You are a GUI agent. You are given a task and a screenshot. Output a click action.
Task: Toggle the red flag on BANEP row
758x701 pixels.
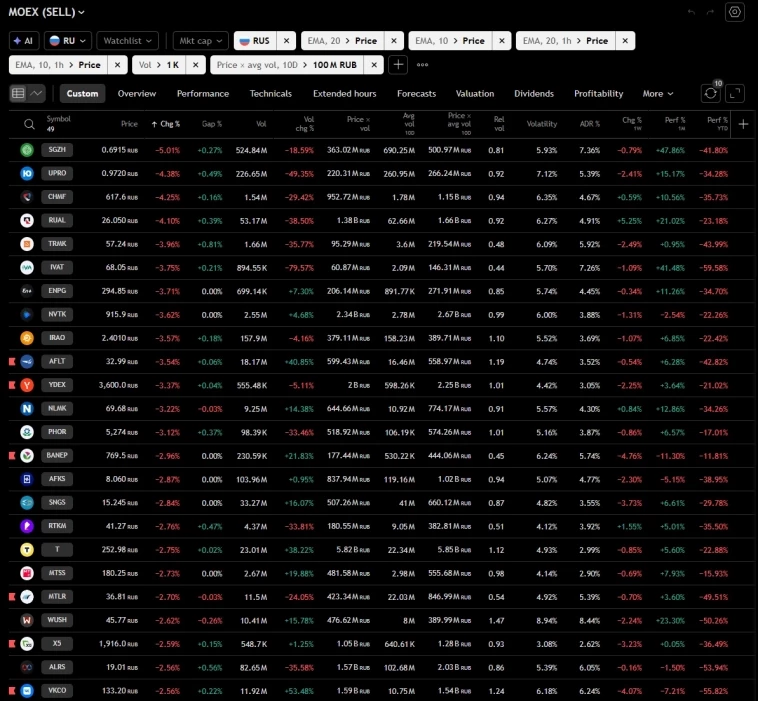13,455
